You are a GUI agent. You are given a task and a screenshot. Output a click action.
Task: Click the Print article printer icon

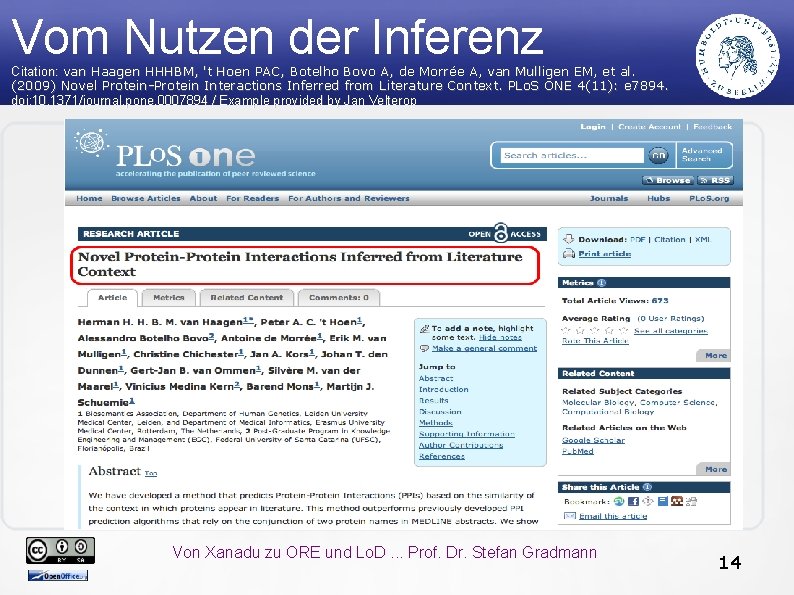pos(569,253)
